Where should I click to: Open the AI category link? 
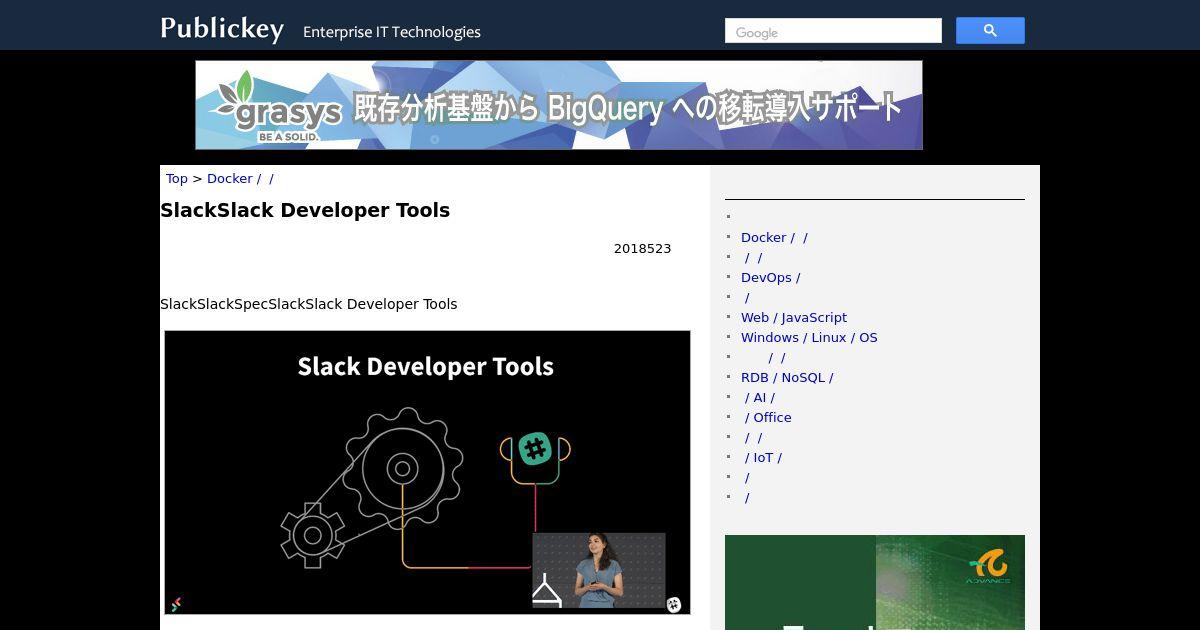759,398
